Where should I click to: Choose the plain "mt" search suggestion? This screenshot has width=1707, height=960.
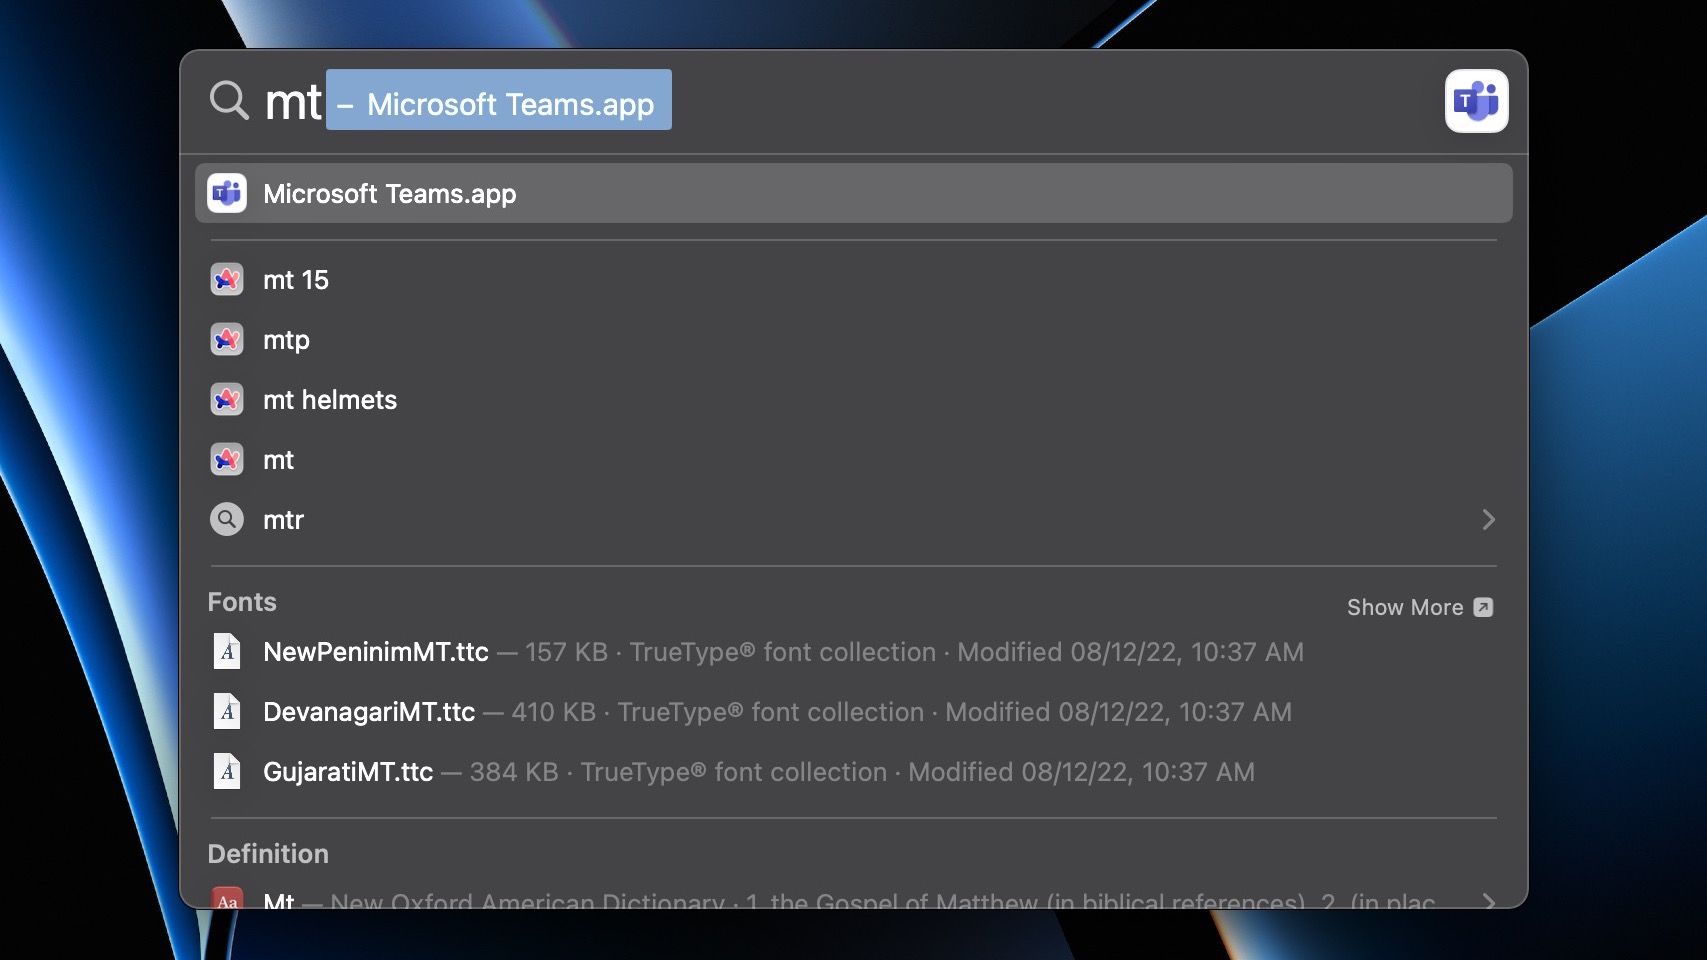[x=278, y=460]
